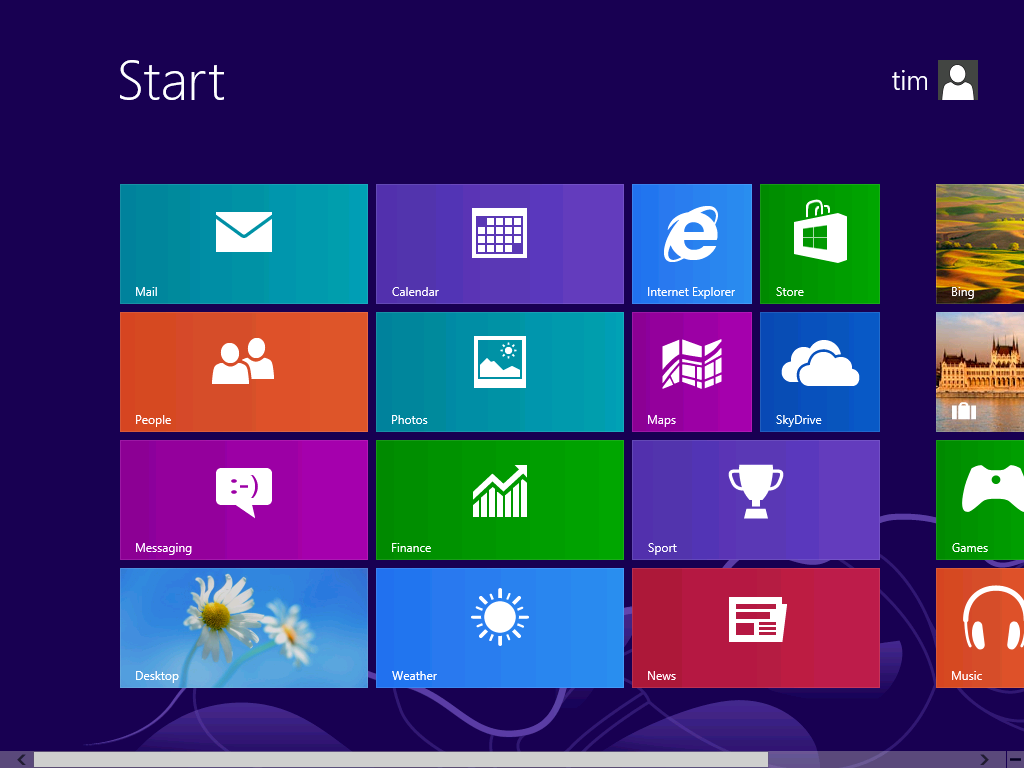Open SkyDrive cloud storage
This screenshot has height=768, width=1024.
pos(819,371)
